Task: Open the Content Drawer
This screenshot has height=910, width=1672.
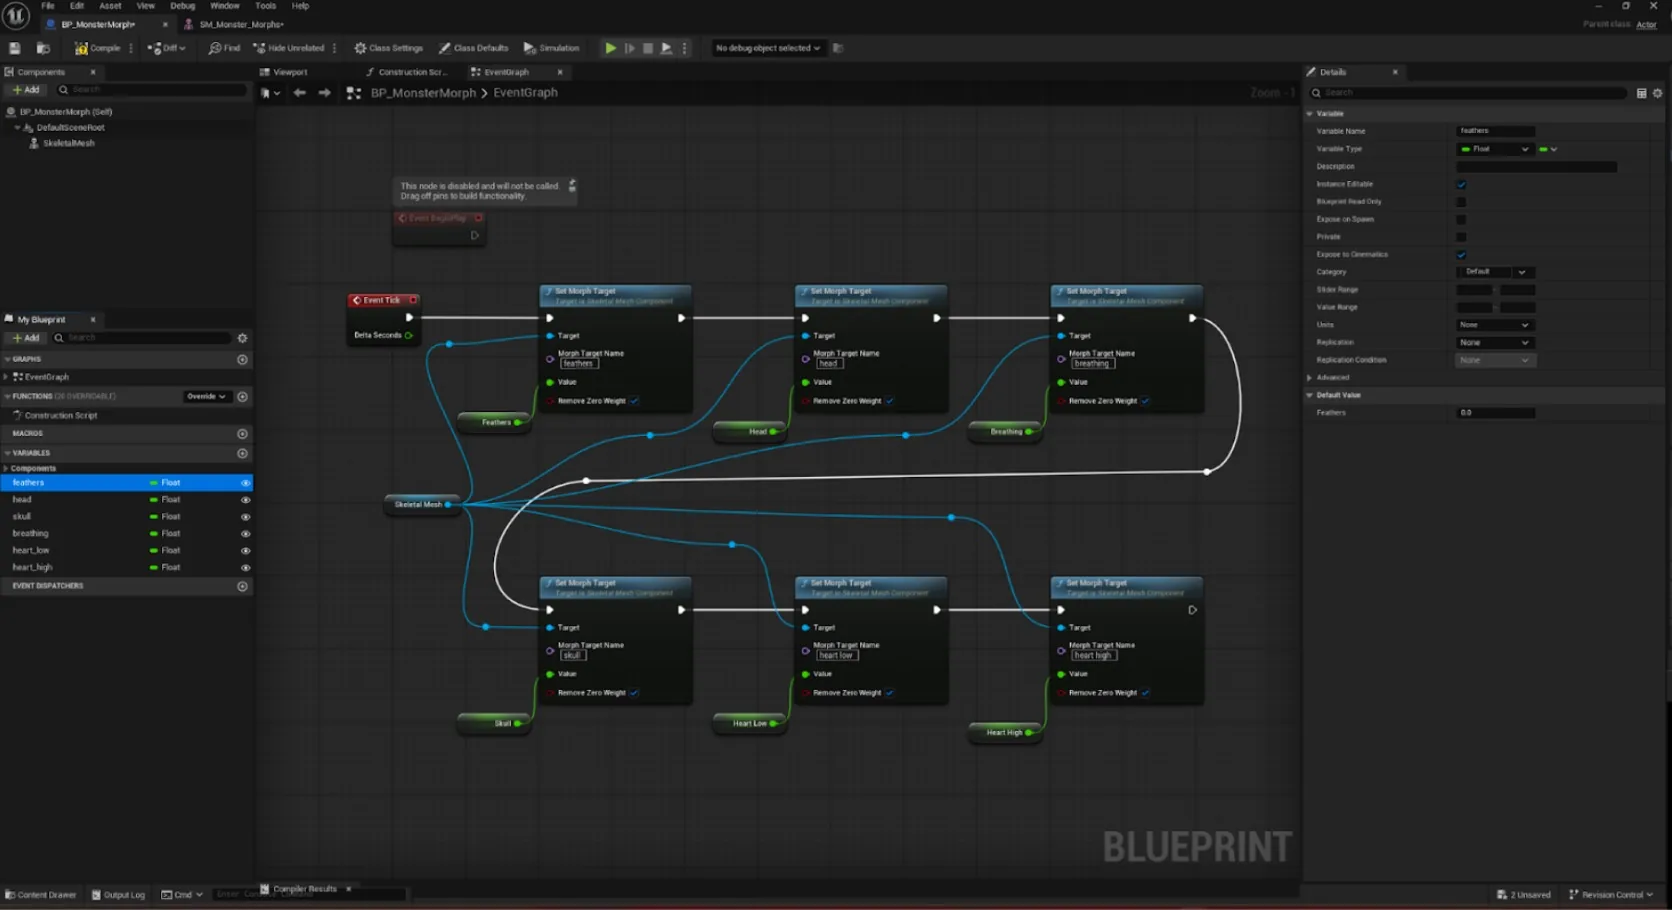Action: pyautogui.click(x=41, y=895)
